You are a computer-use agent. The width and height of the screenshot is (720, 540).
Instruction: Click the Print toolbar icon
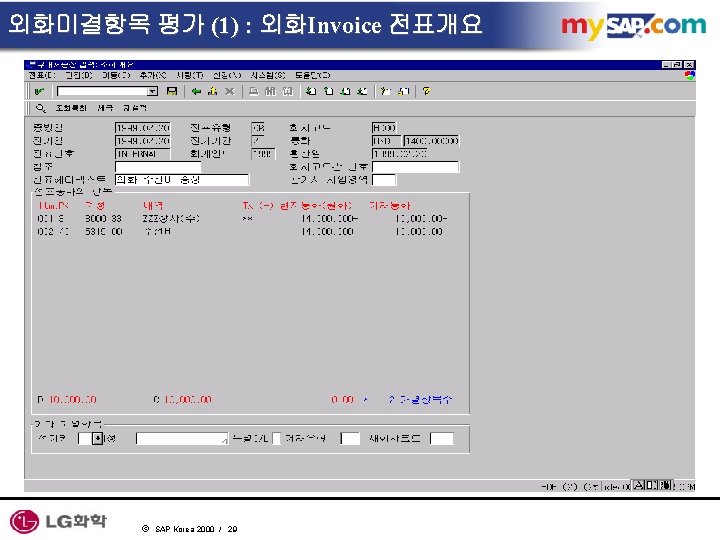point(253,91)
